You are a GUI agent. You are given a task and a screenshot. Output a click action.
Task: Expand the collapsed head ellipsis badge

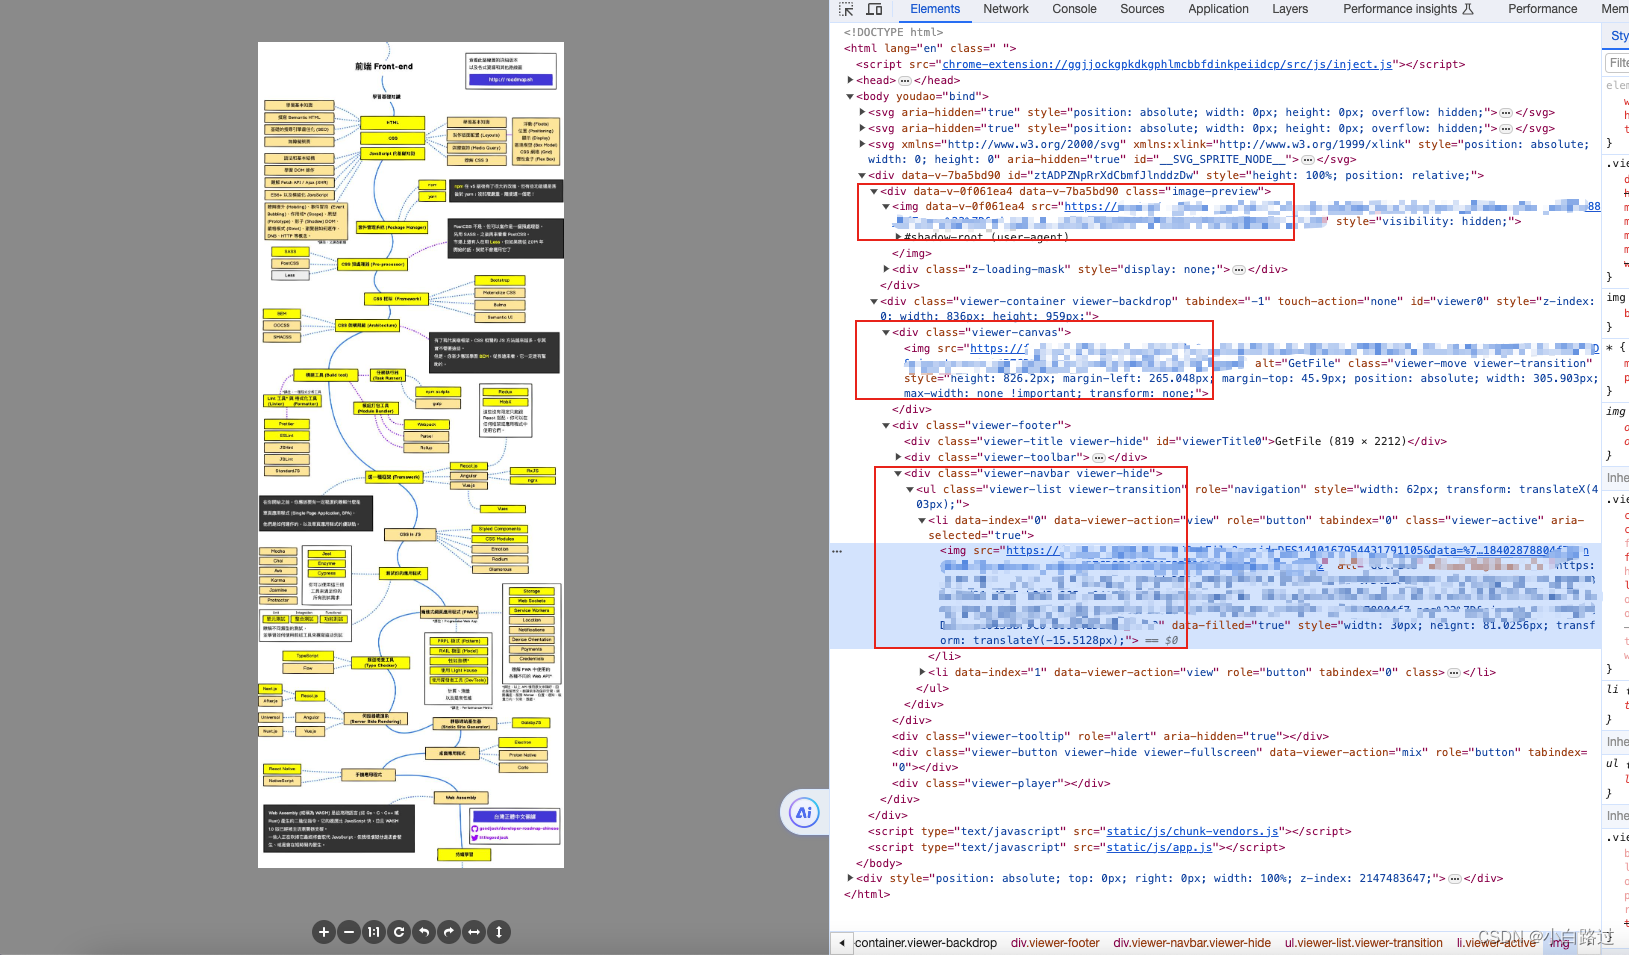[905, 80]
